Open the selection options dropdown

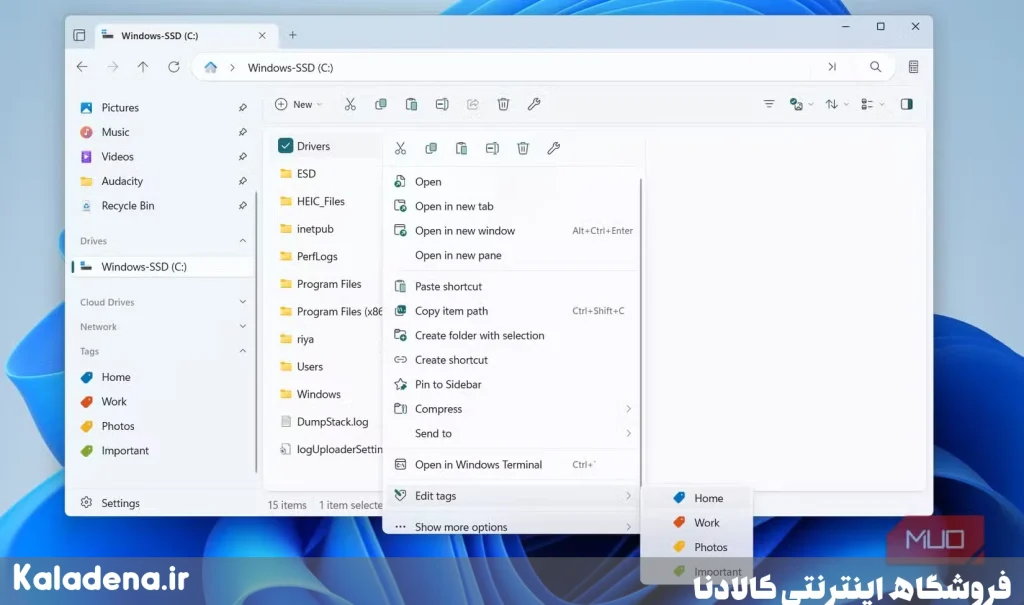(x=801, y=105)
